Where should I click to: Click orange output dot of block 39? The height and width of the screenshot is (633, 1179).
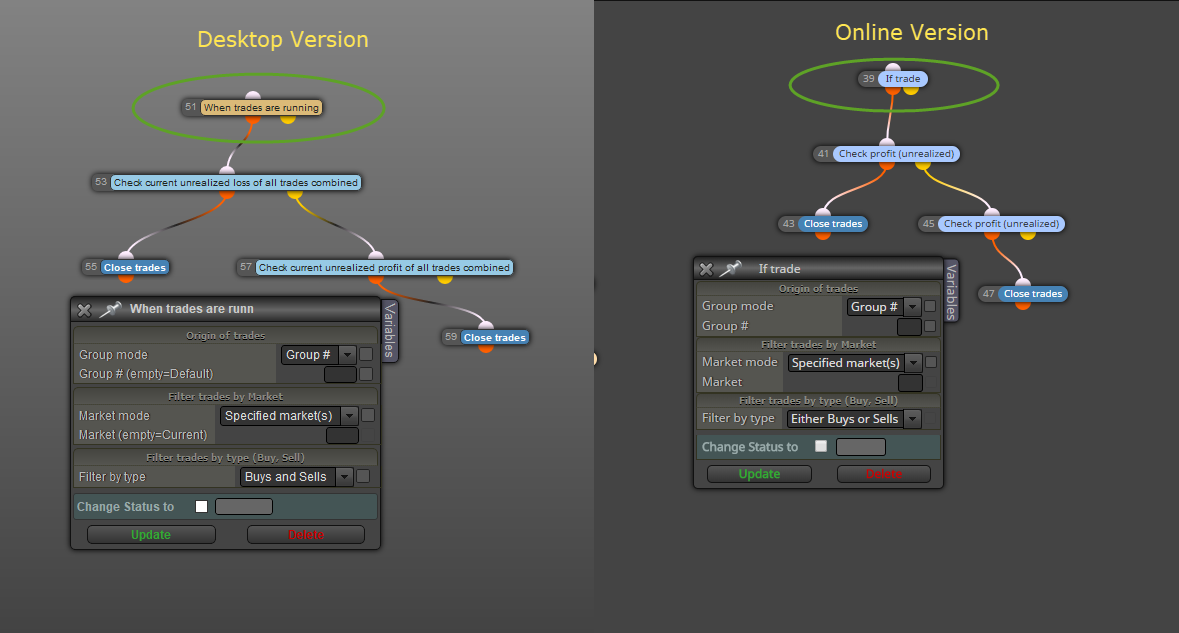893,89
